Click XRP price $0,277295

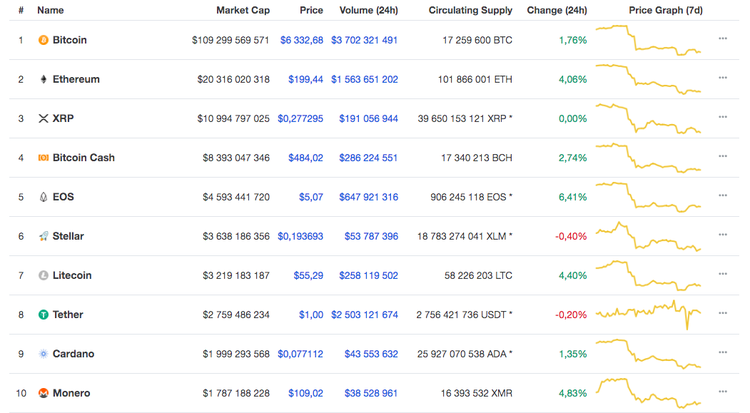point(300,119)
